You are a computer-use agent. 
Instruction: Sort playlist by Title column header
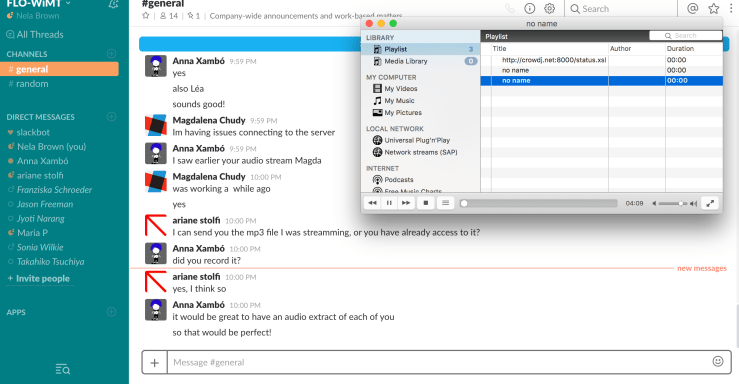[550, 49]
